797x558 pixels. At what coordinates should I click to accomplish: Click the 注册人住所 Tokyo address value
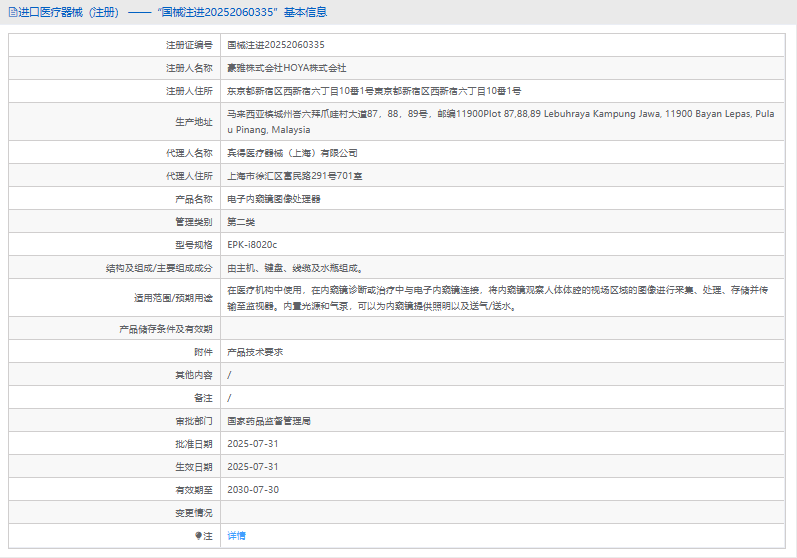374,91
